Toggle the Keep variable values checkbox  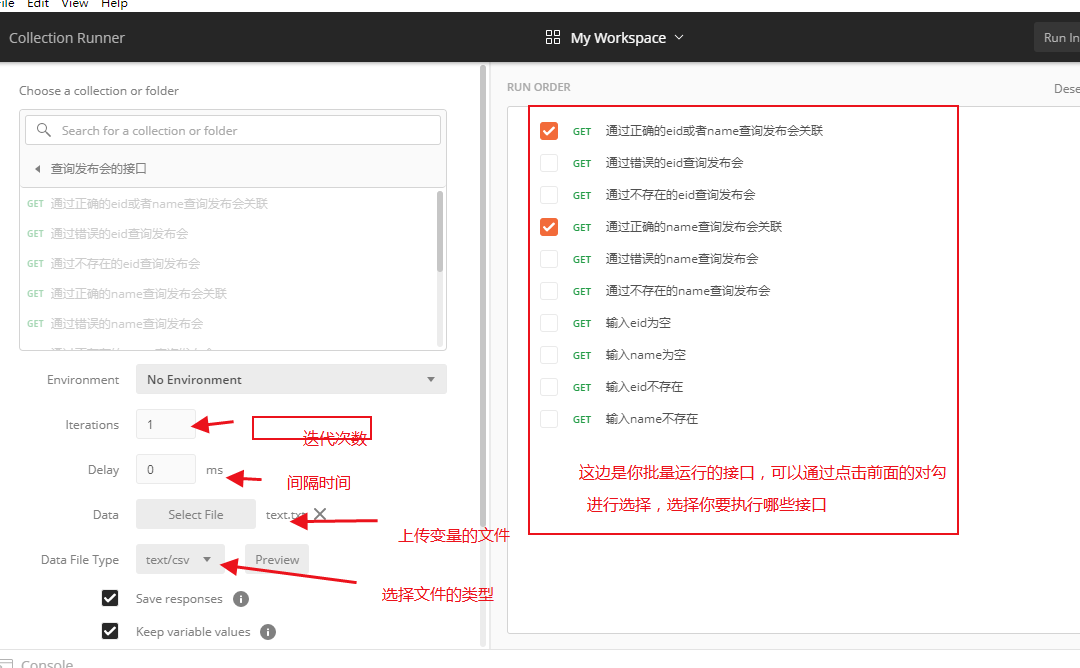pyautogui.click(x=110, y=631)
